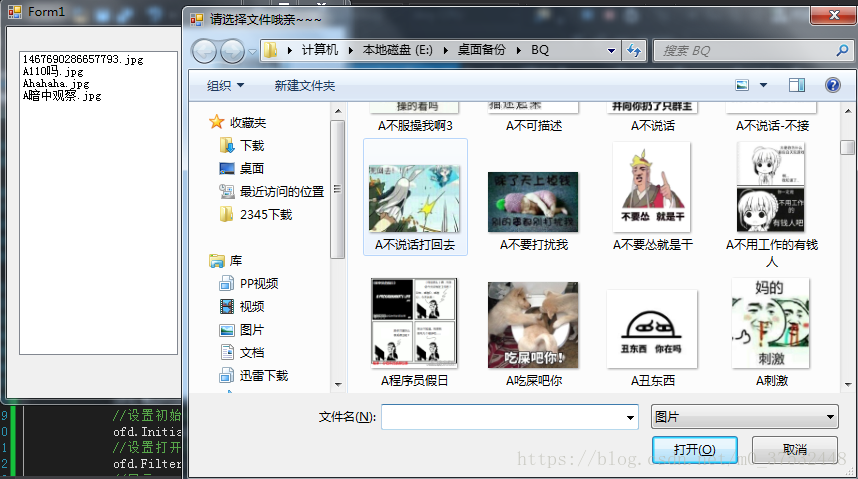Select the A不要怂就是干 image thumbnail
Screen dimensions: 858x479
[x=652, y=187]
